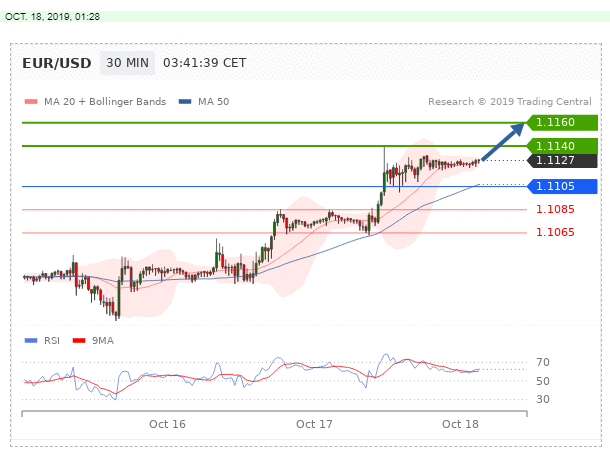Image resolution: width=610 pixels, height=454 pixels.
Task: Select the 1.1105 pivot price tag
Action: [x=562, y=186]
